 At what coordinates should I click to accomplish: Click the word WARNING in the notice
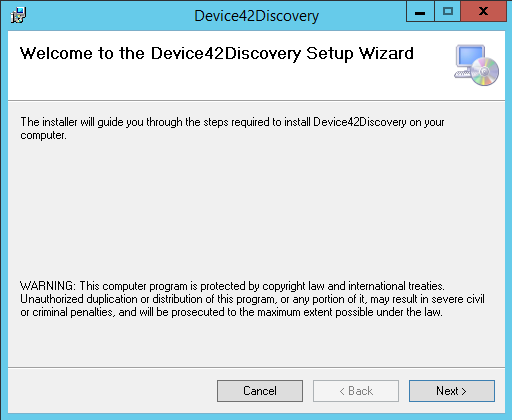(x=48, y=286)
